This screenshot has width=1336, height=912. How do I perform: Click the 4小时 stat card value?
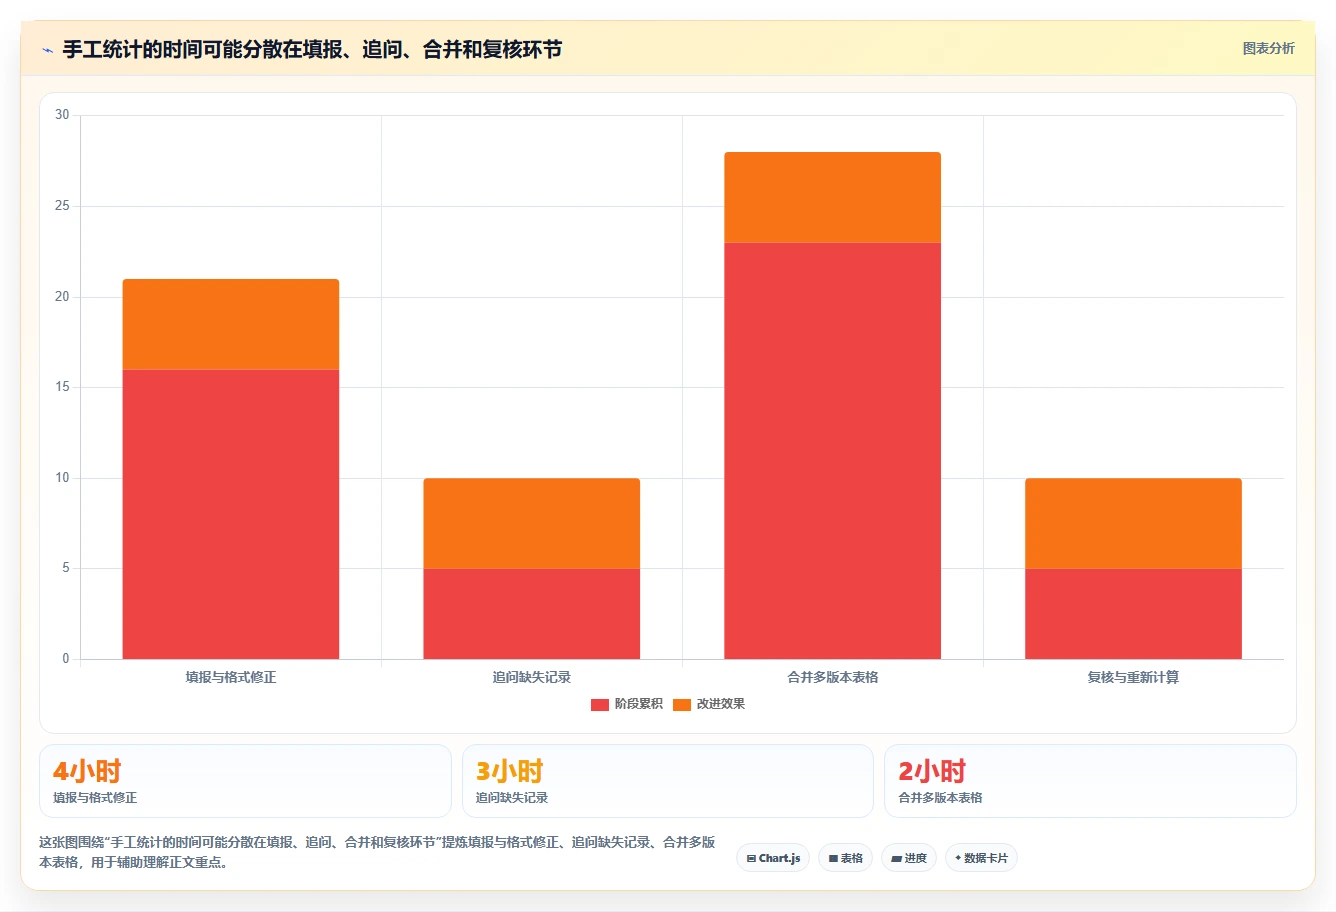click(x=87, y=771)
